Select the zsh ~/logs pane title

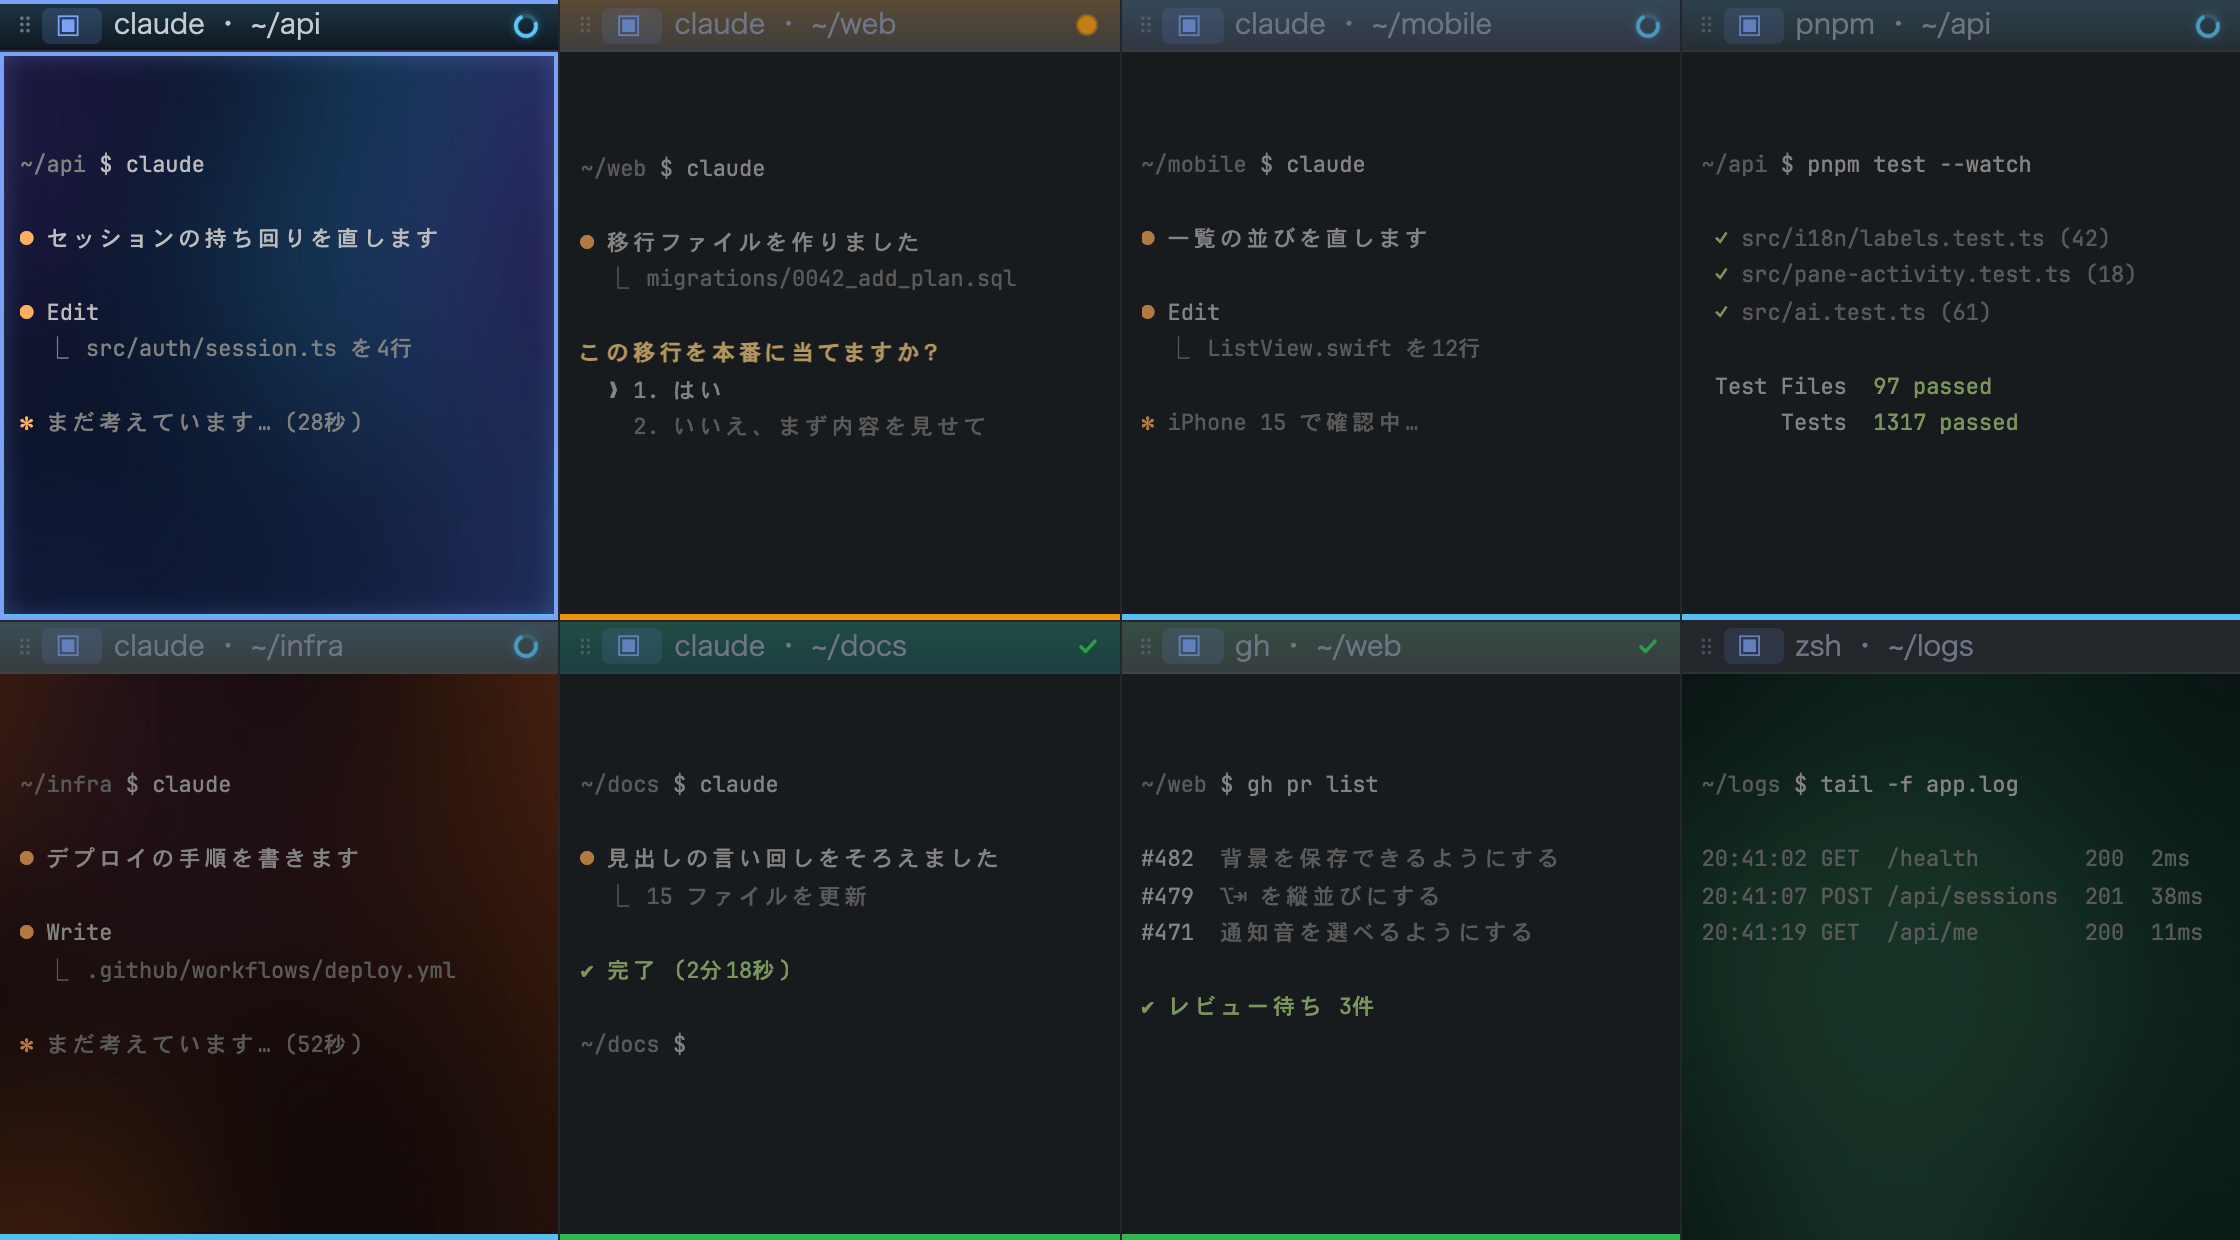pos(1884,646)
